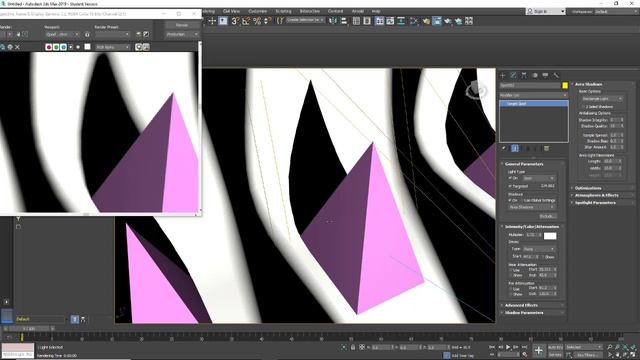Open the Arnold menu
This screenshot has height=360, width=640.
(x=358, y=11)
